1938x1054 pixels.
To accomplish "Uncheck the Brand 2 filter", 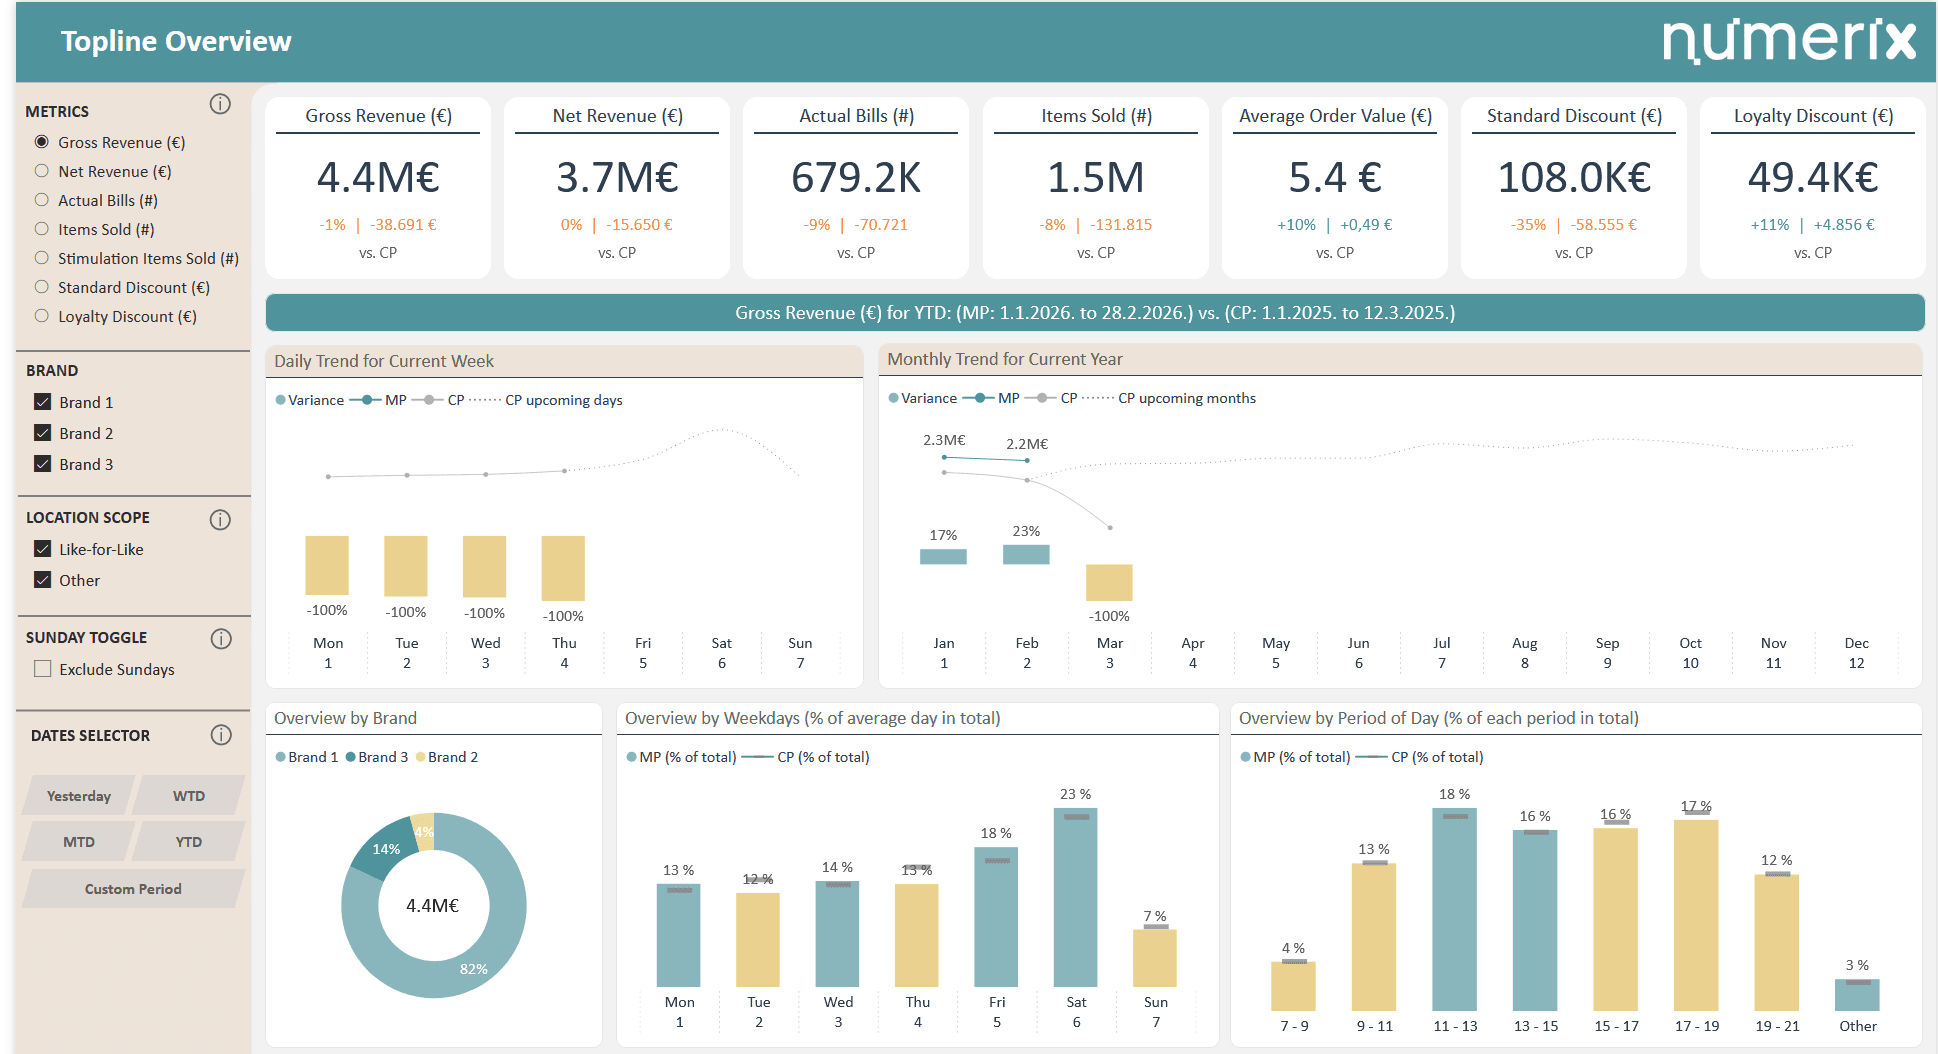I will pyautogui.click(x=42, y=432).
